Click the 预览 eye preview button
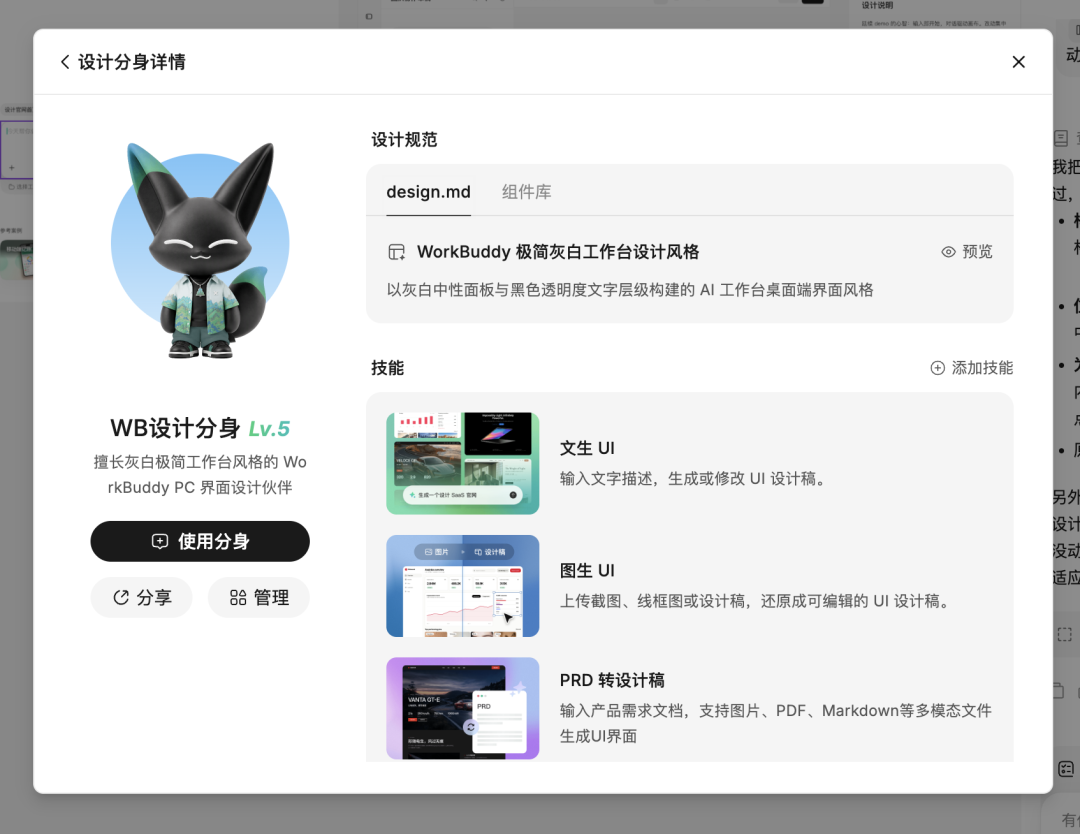 [x=967, y=251]
